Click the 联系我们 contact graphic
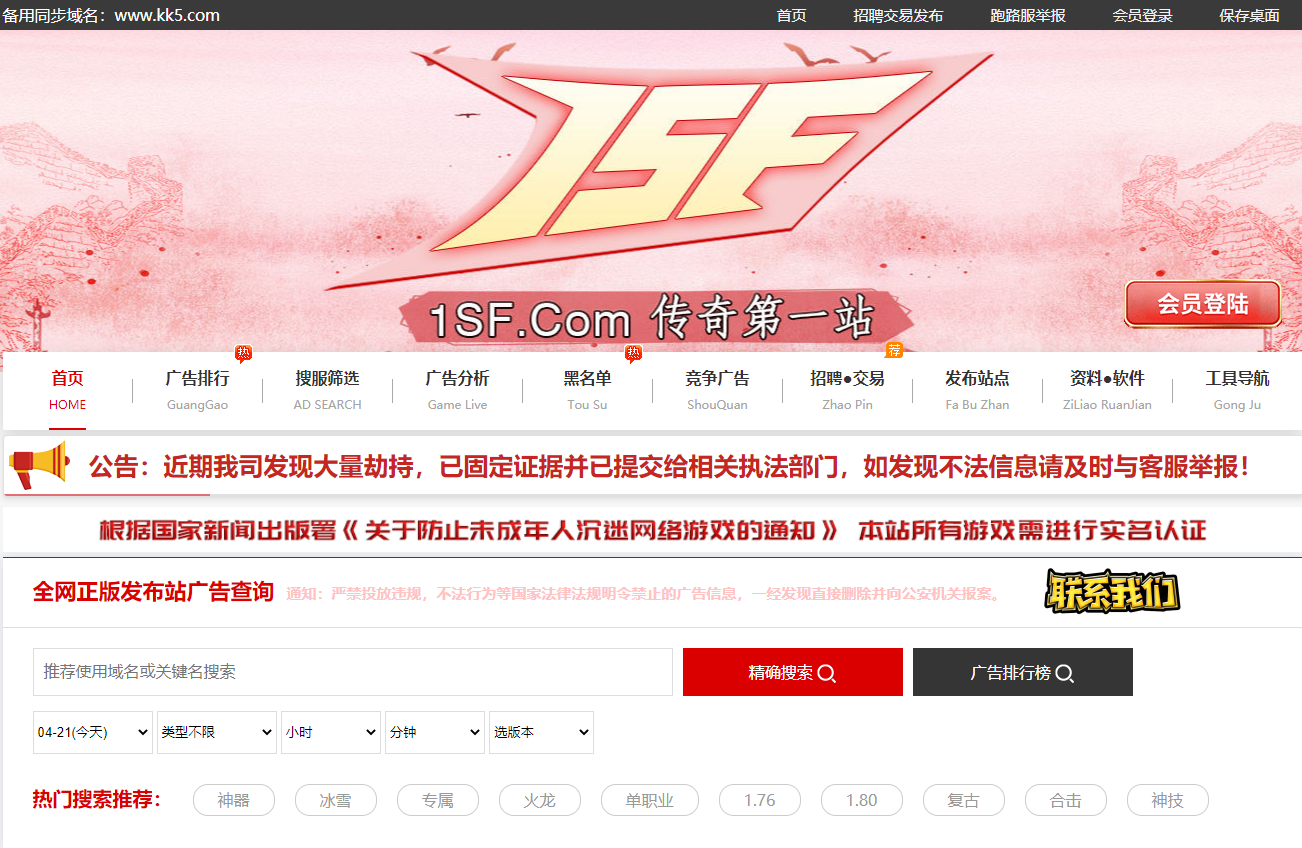 coord(1112,591)
